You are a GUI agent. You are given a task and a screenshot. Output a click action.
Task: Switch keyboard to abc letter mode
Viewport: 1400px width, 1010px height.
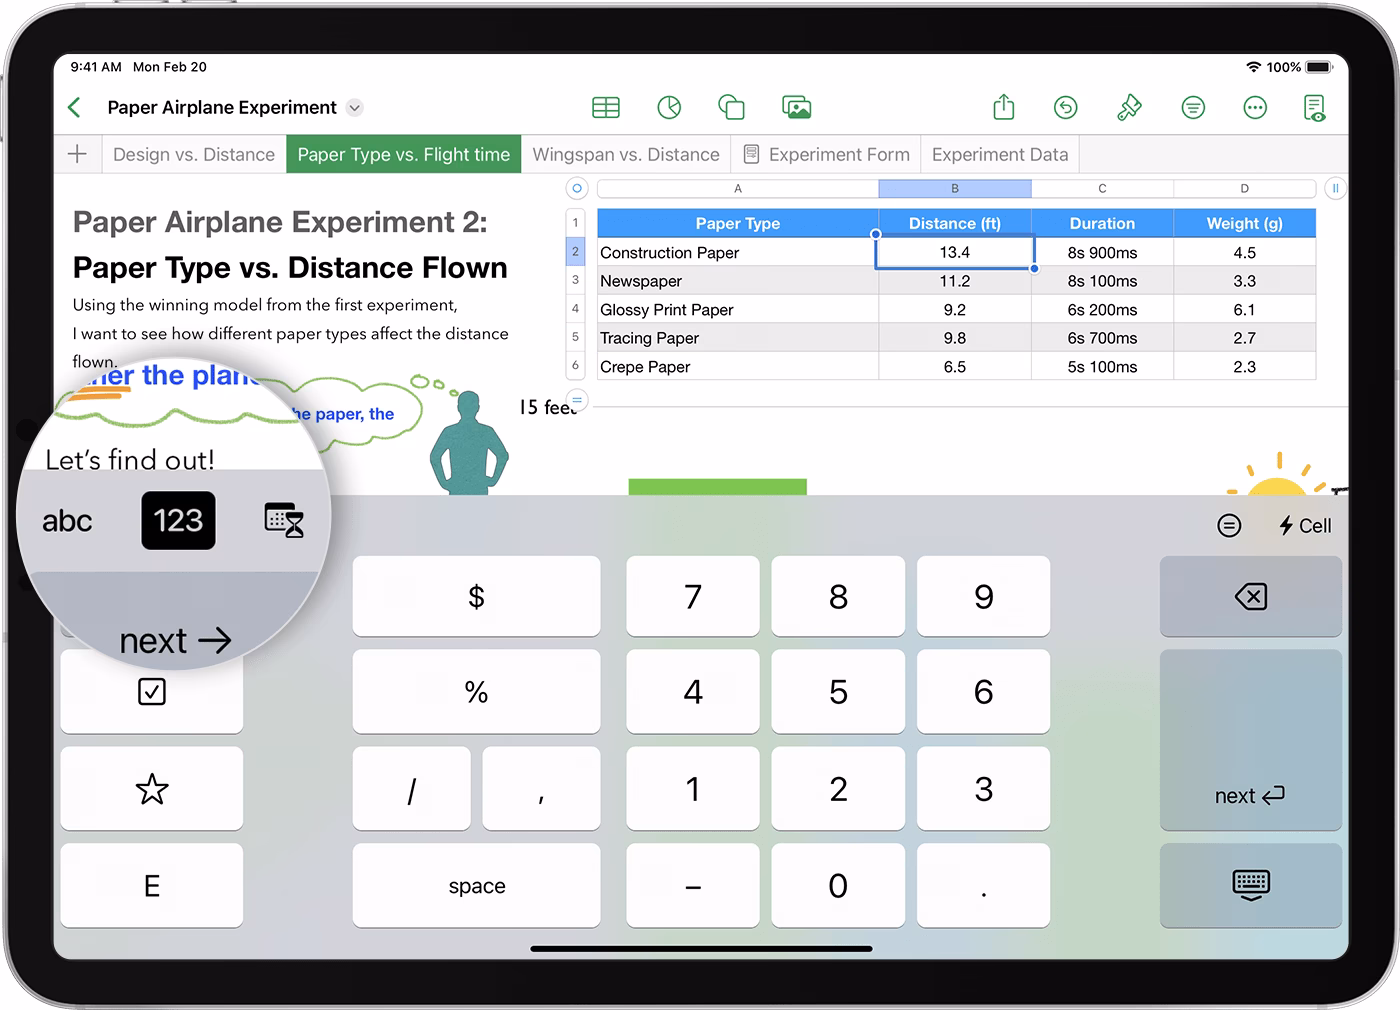67,520
